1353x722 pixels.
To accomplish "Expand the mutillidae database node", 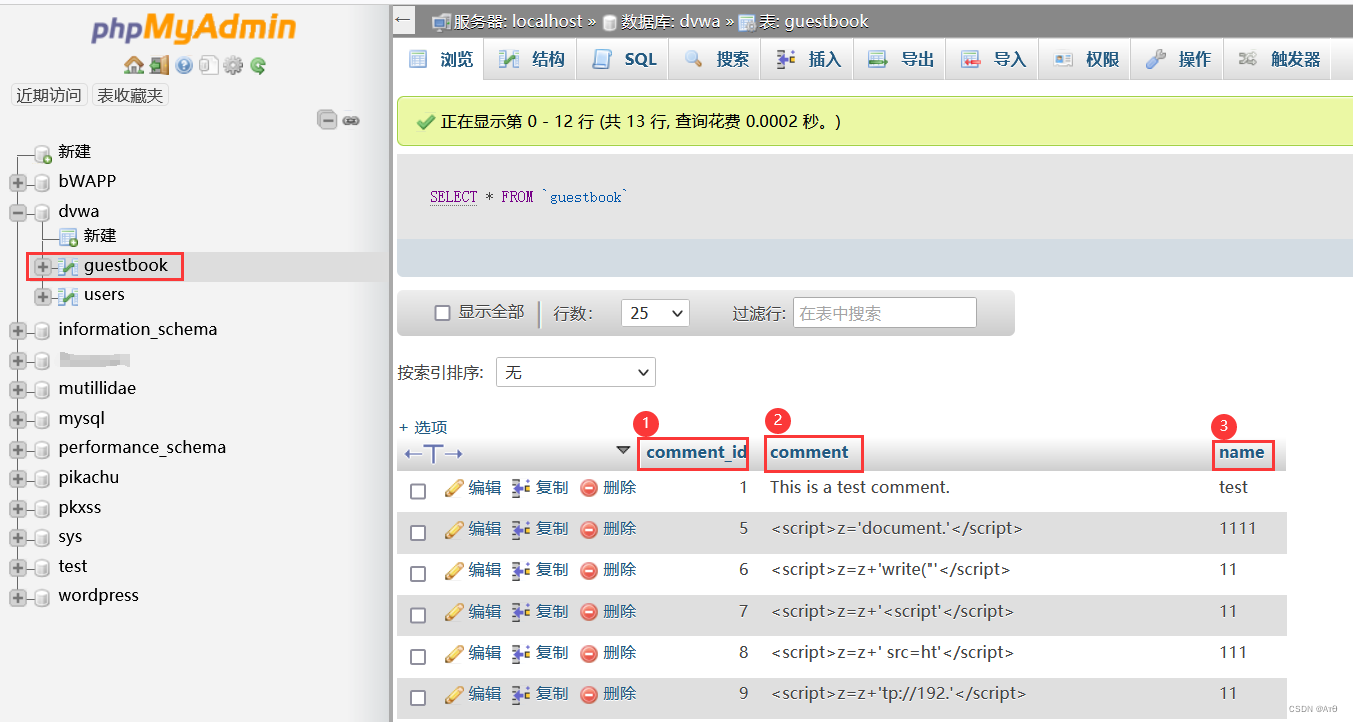I will [18, 390].
